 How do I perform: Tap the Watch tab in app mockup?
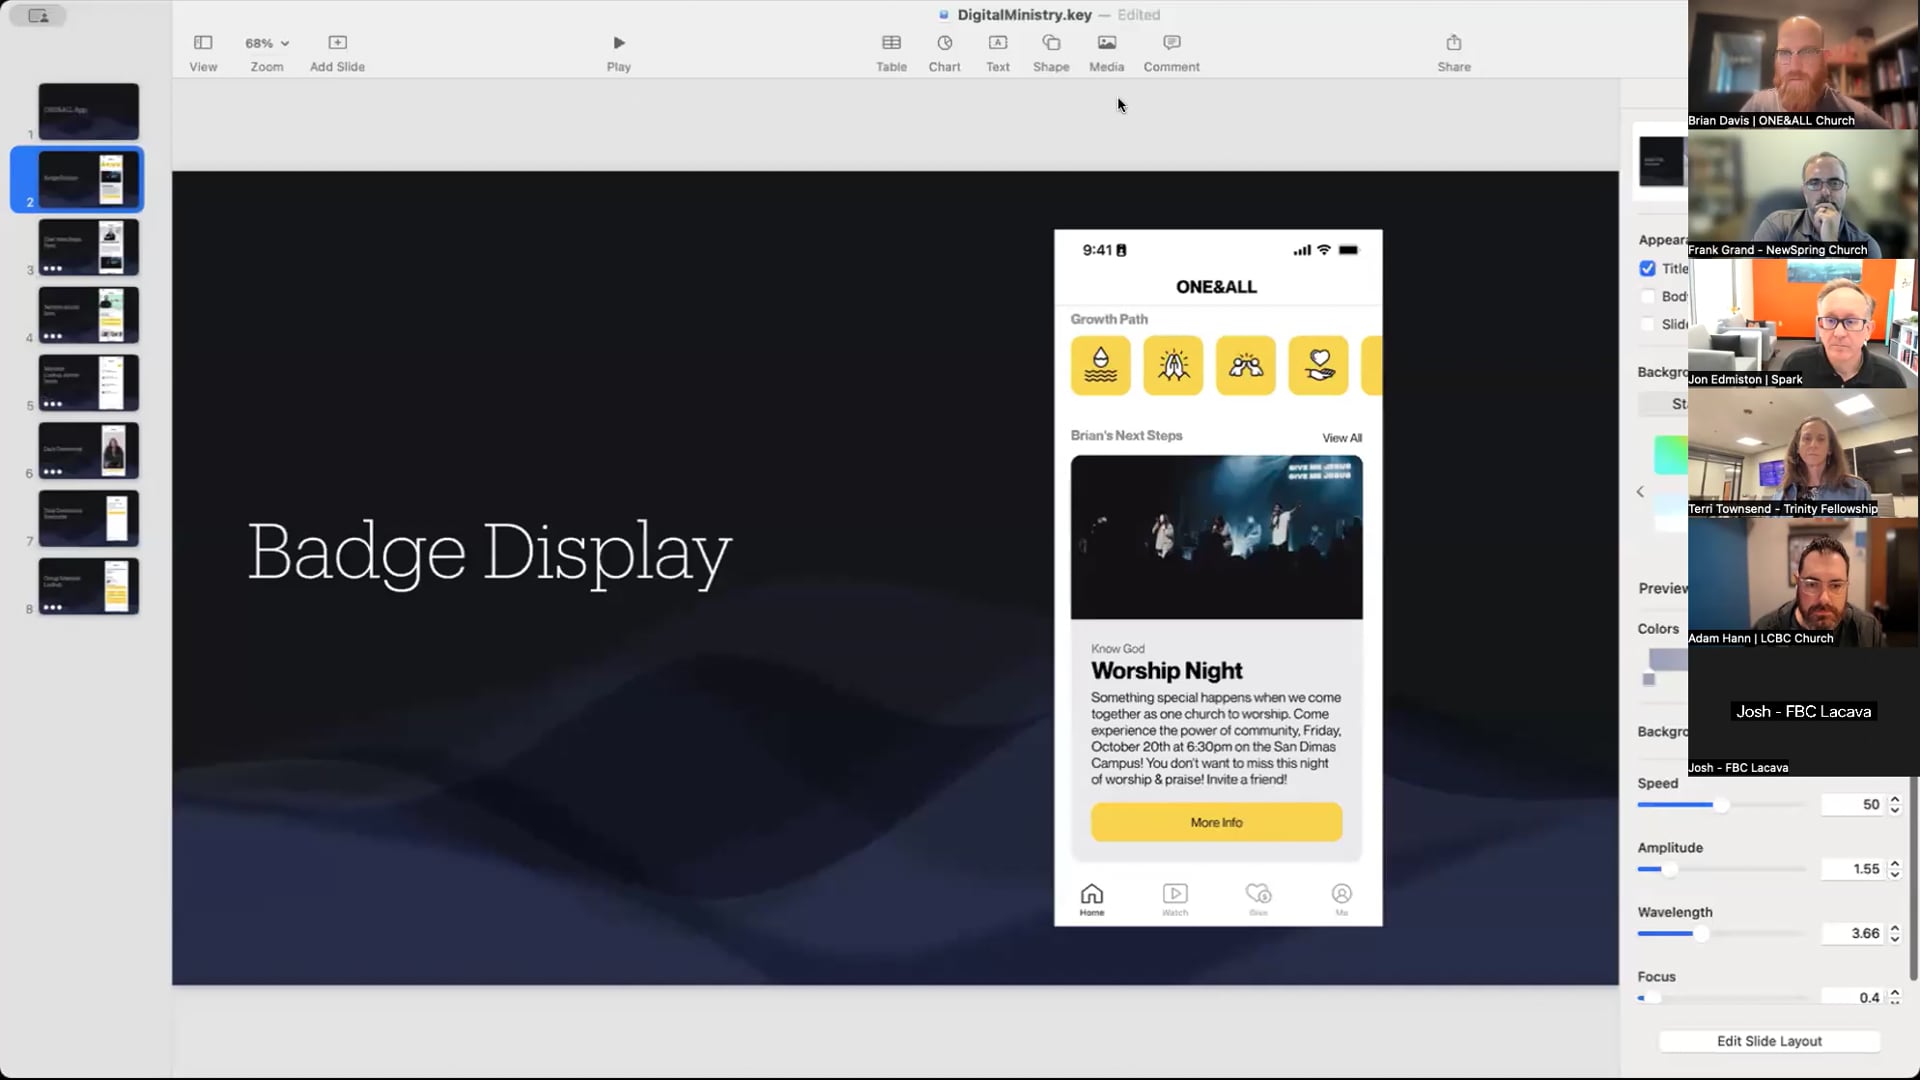pos(1175,899)
